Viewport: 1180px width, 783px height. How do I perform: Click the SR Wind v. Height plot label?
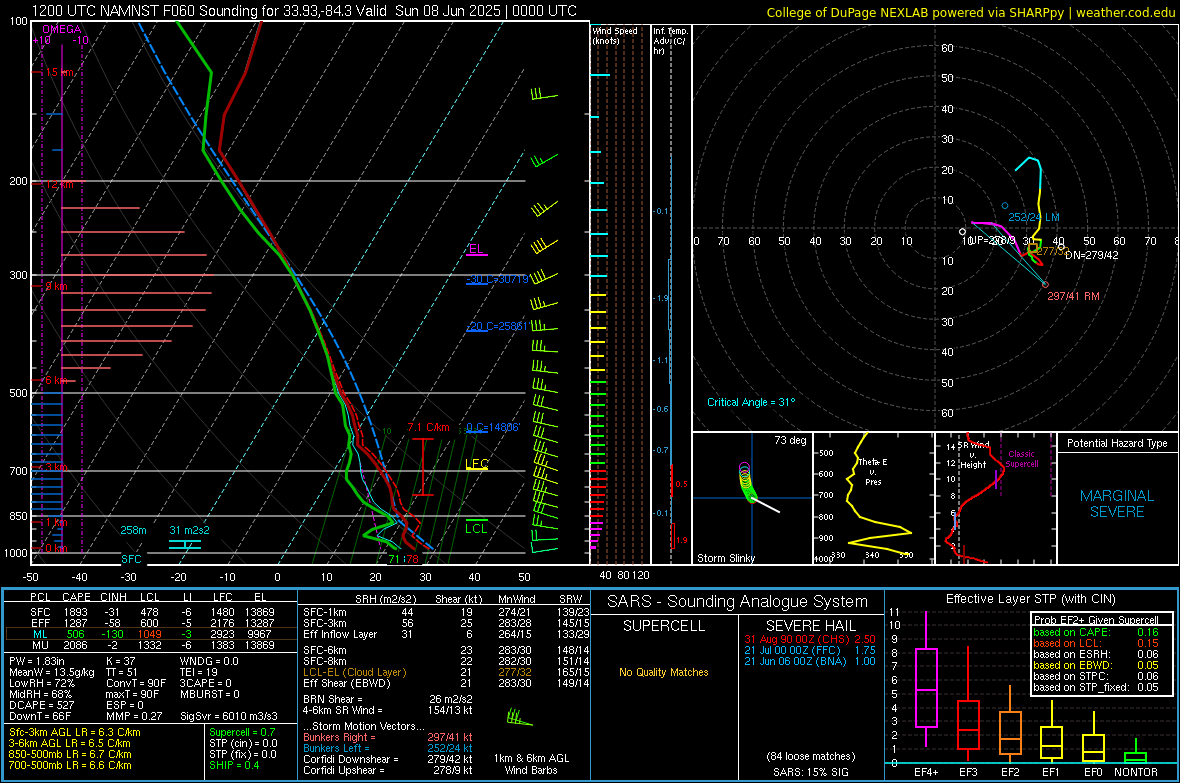973,455
